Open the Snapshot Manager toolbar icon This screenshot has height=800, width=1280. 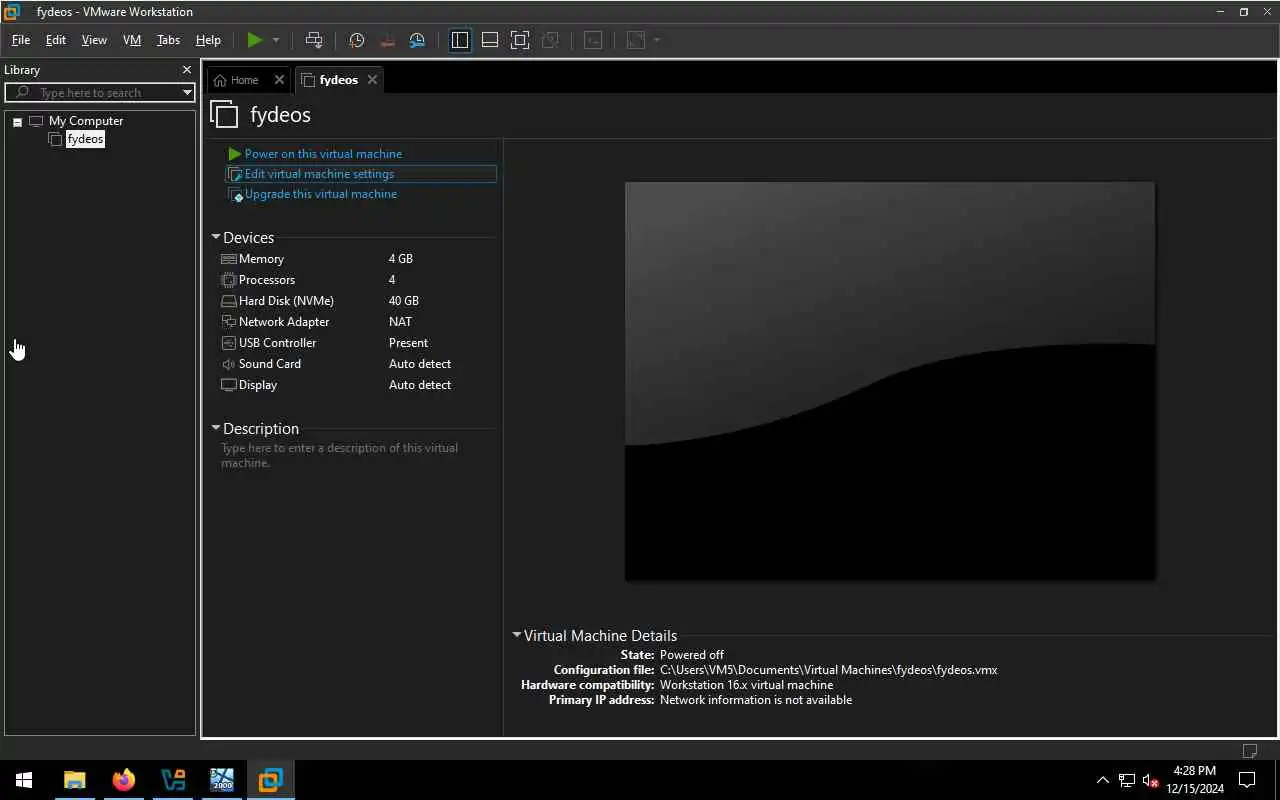(417, 40)
